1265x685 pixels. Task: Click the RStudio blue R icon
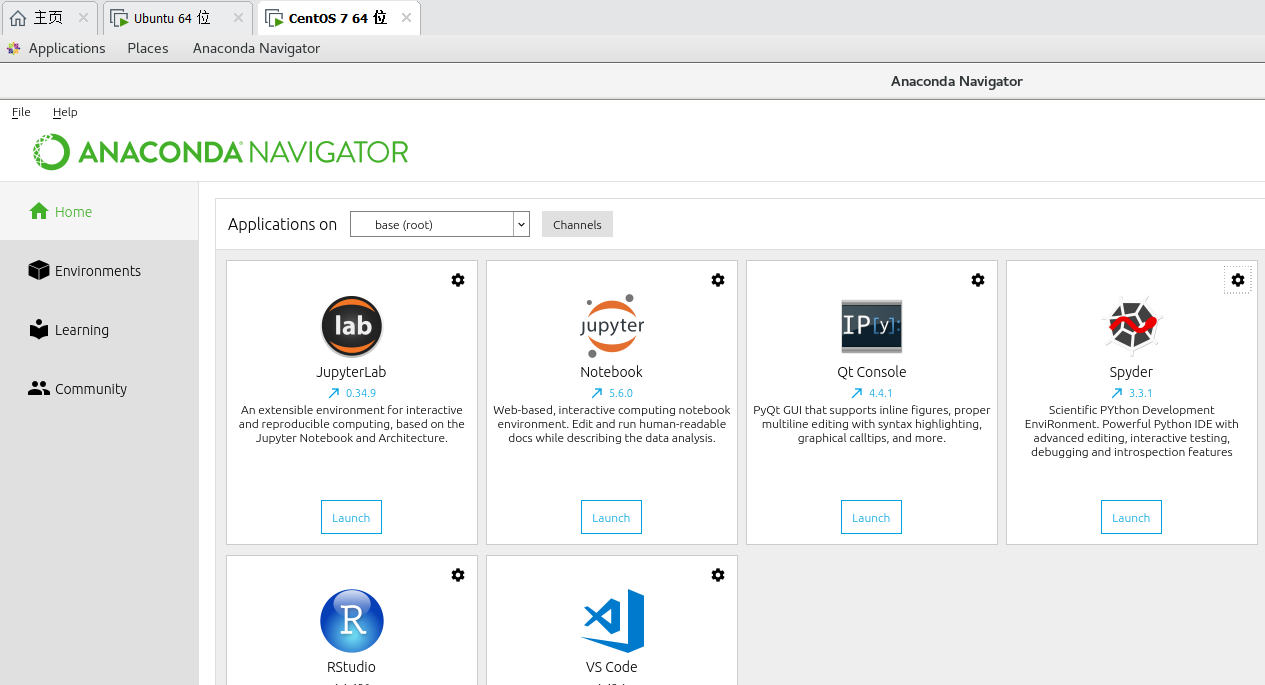click(x=352, y=621)
